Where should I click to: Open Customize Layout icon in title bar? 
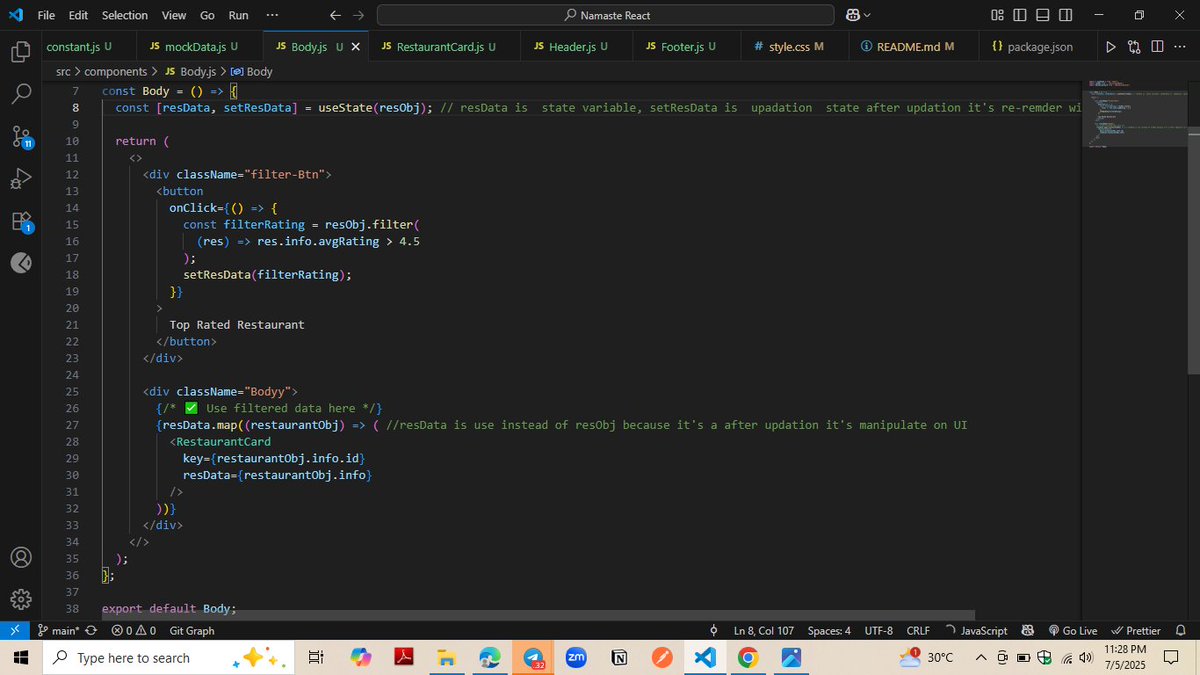pyautogui.click(x=997, y=15)
